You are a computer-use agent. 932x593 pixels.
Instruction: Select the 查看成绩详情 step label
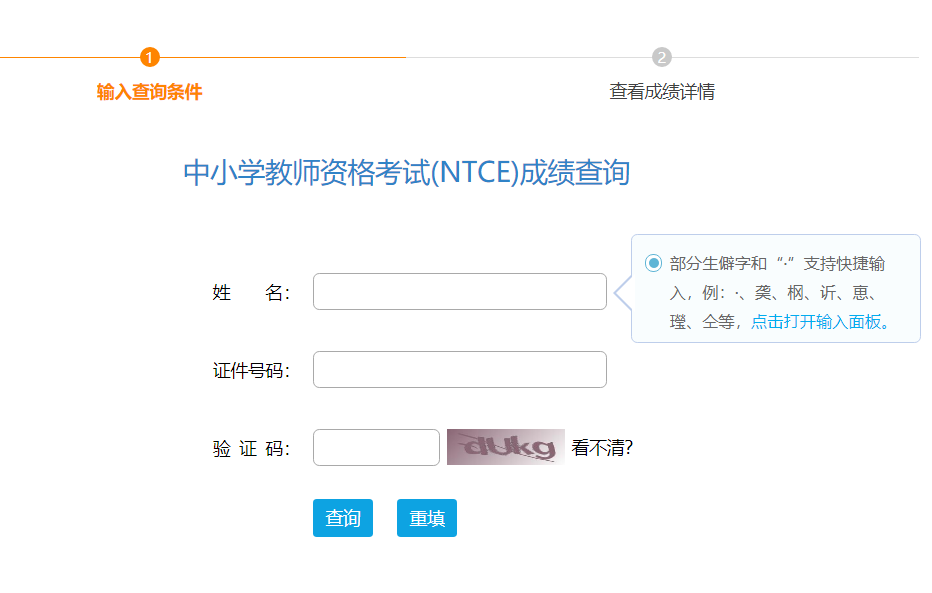662,92
